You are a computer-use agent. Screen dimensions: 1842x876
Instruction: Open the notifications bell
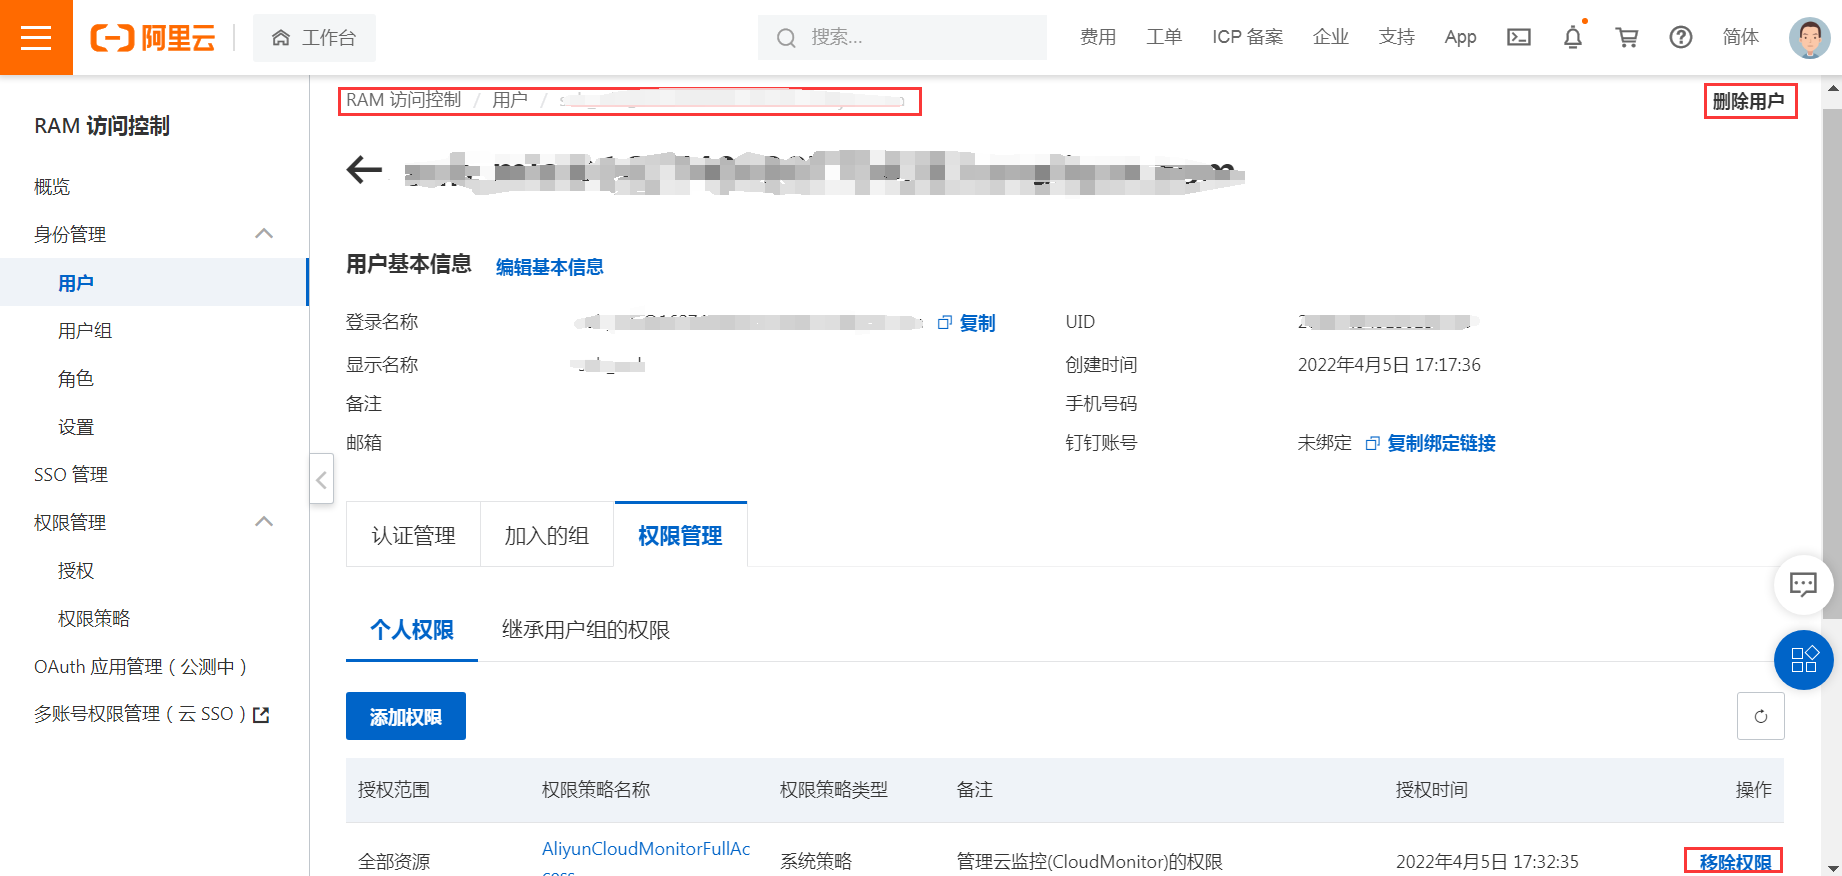pyautogui.click(x=1573, y=37)
